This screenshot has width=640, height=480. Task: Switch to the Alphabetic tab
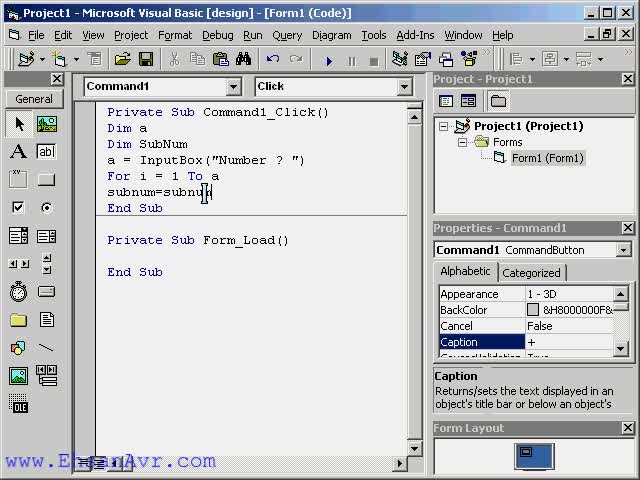(465, 271)
